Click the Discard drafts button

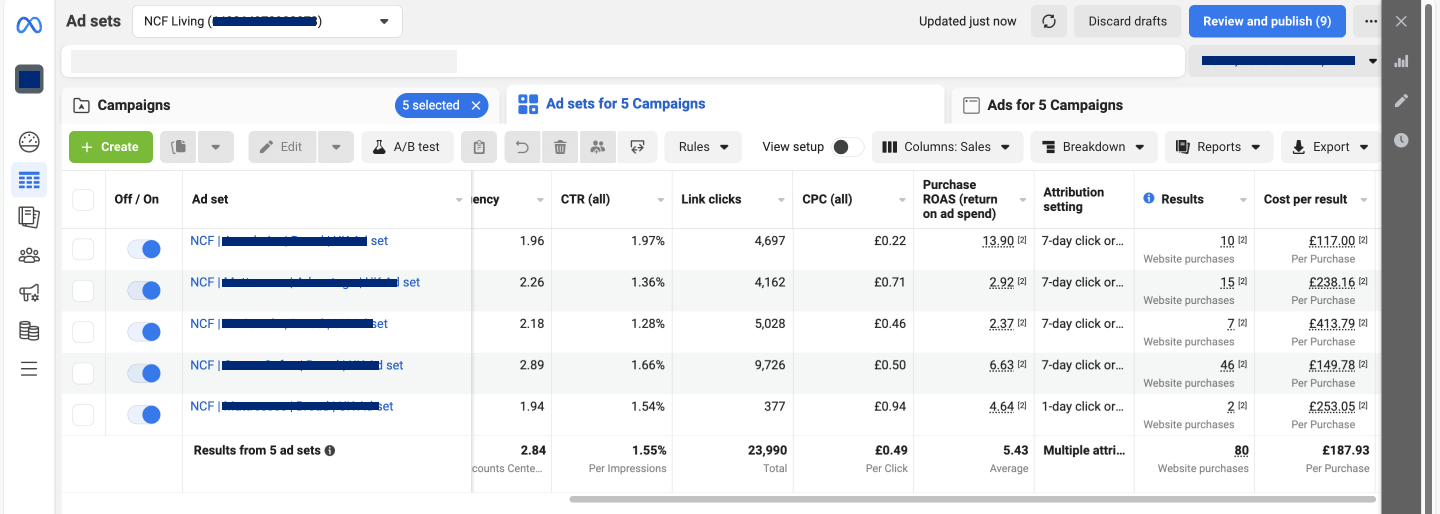(1127, 21)
